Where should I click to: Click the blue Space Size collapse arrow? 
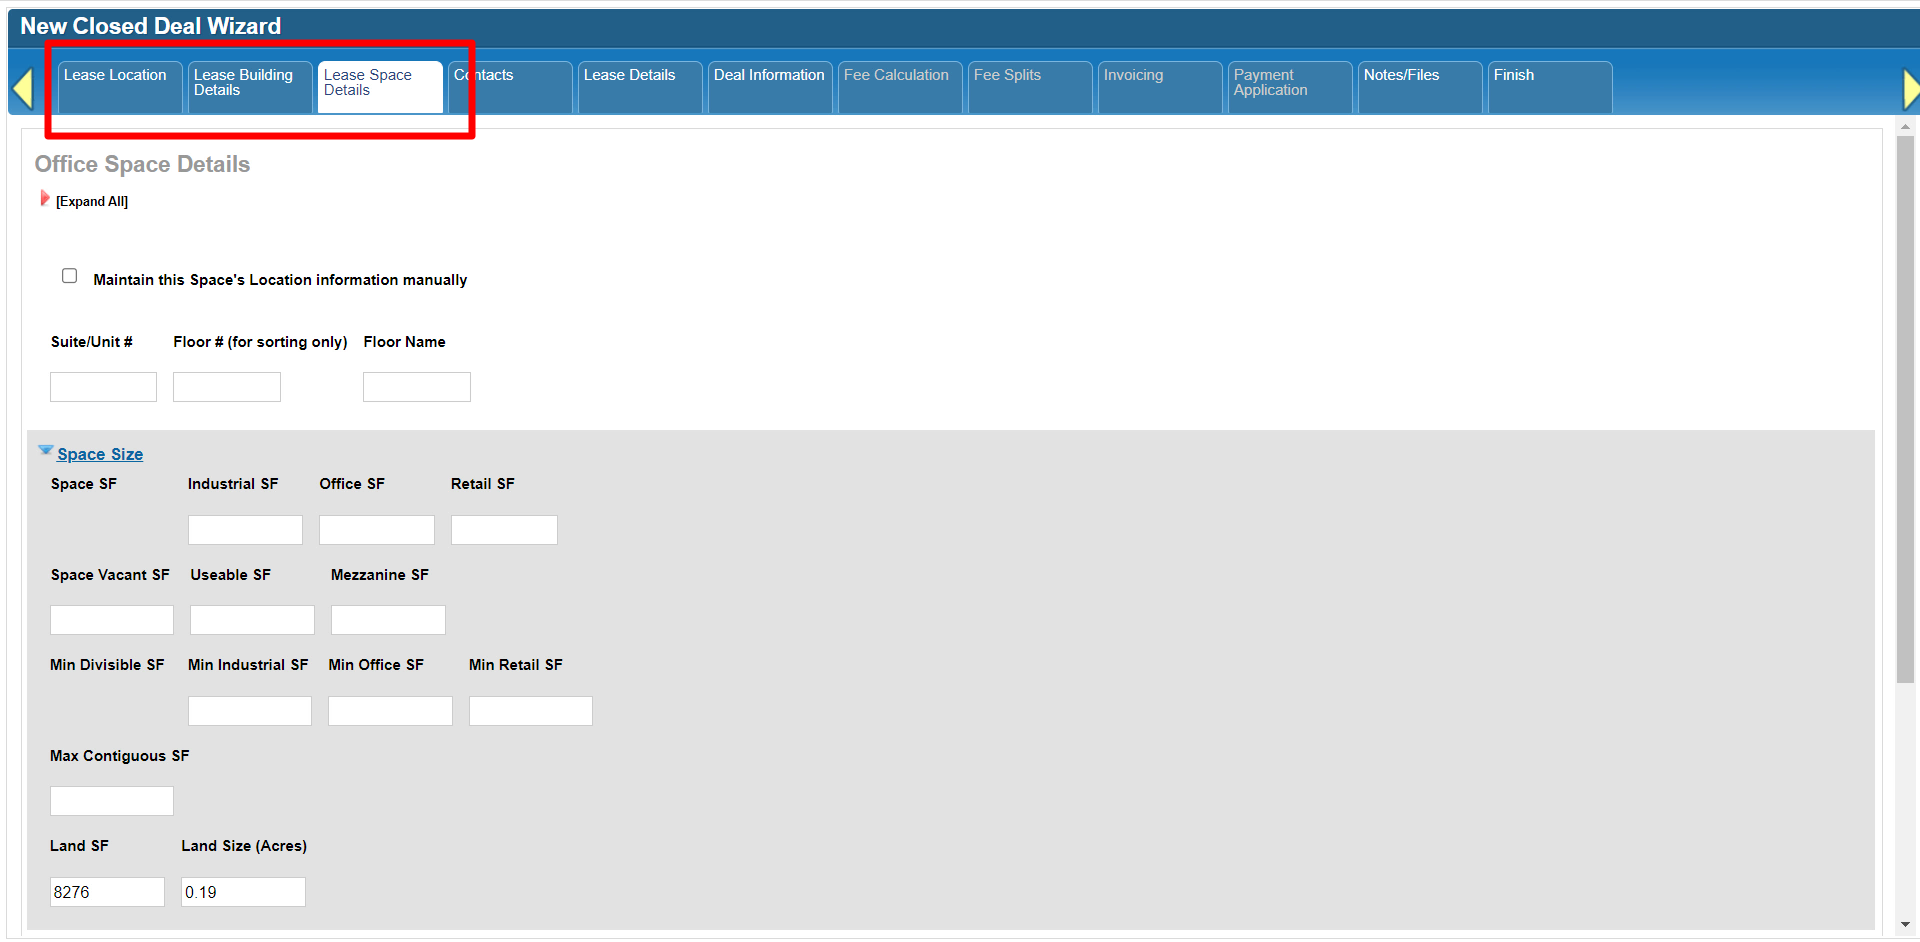click(x=45, y=451)
